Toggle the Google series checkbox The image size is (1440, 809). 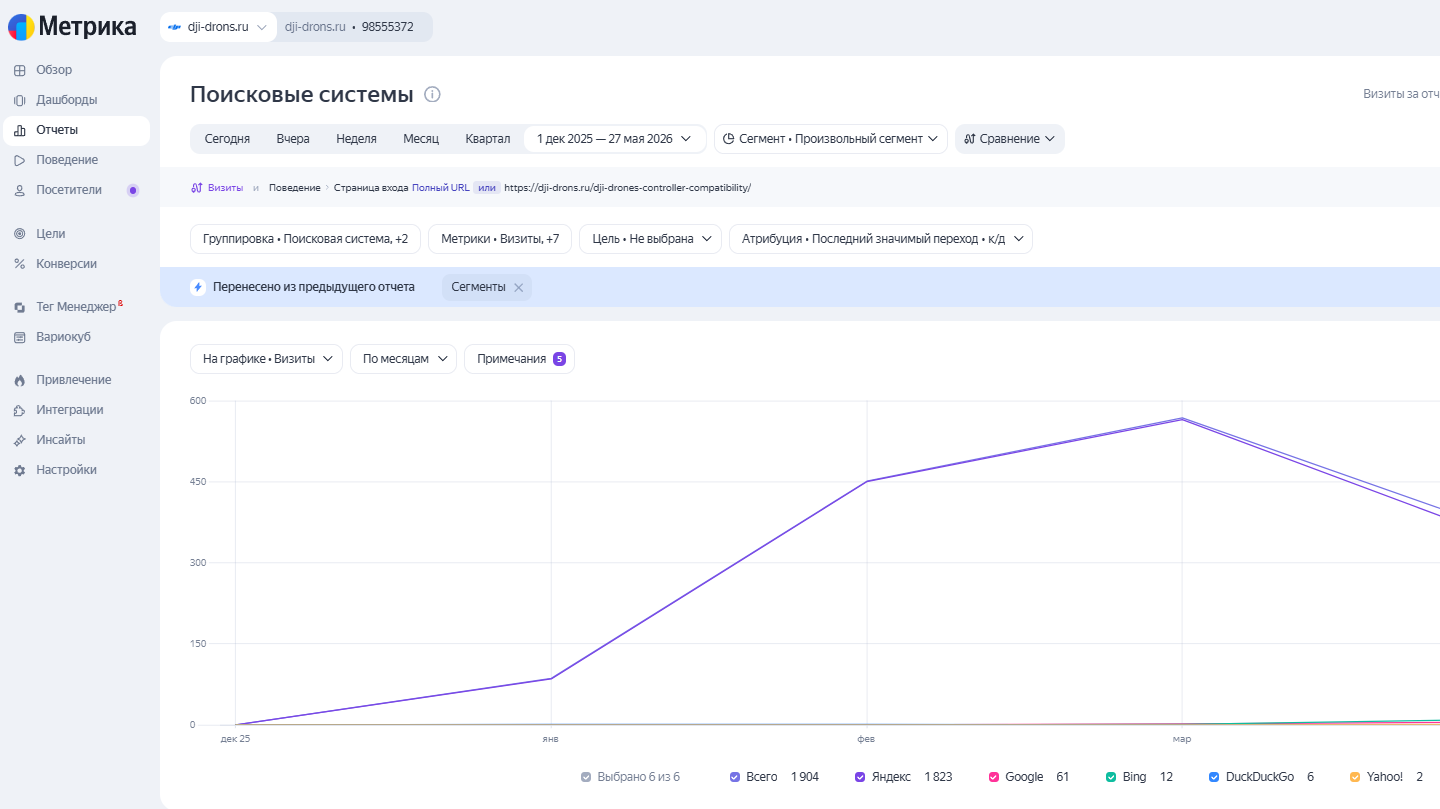click(994, 777)
